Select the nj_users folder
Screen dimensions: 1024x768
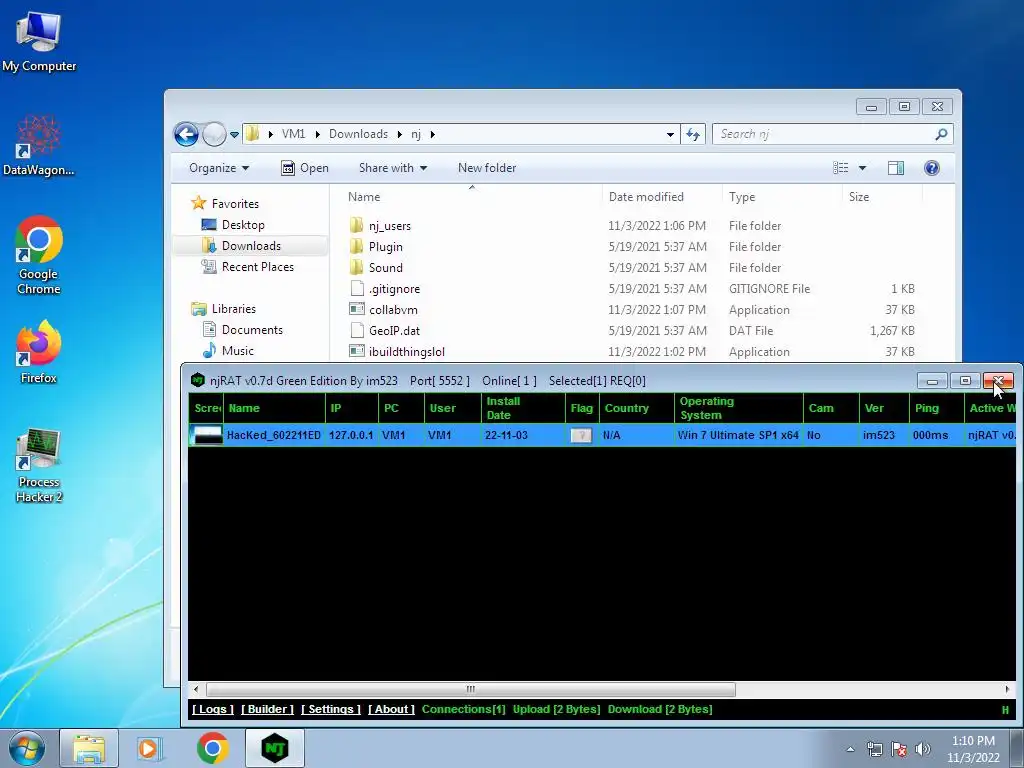[381, 226]
